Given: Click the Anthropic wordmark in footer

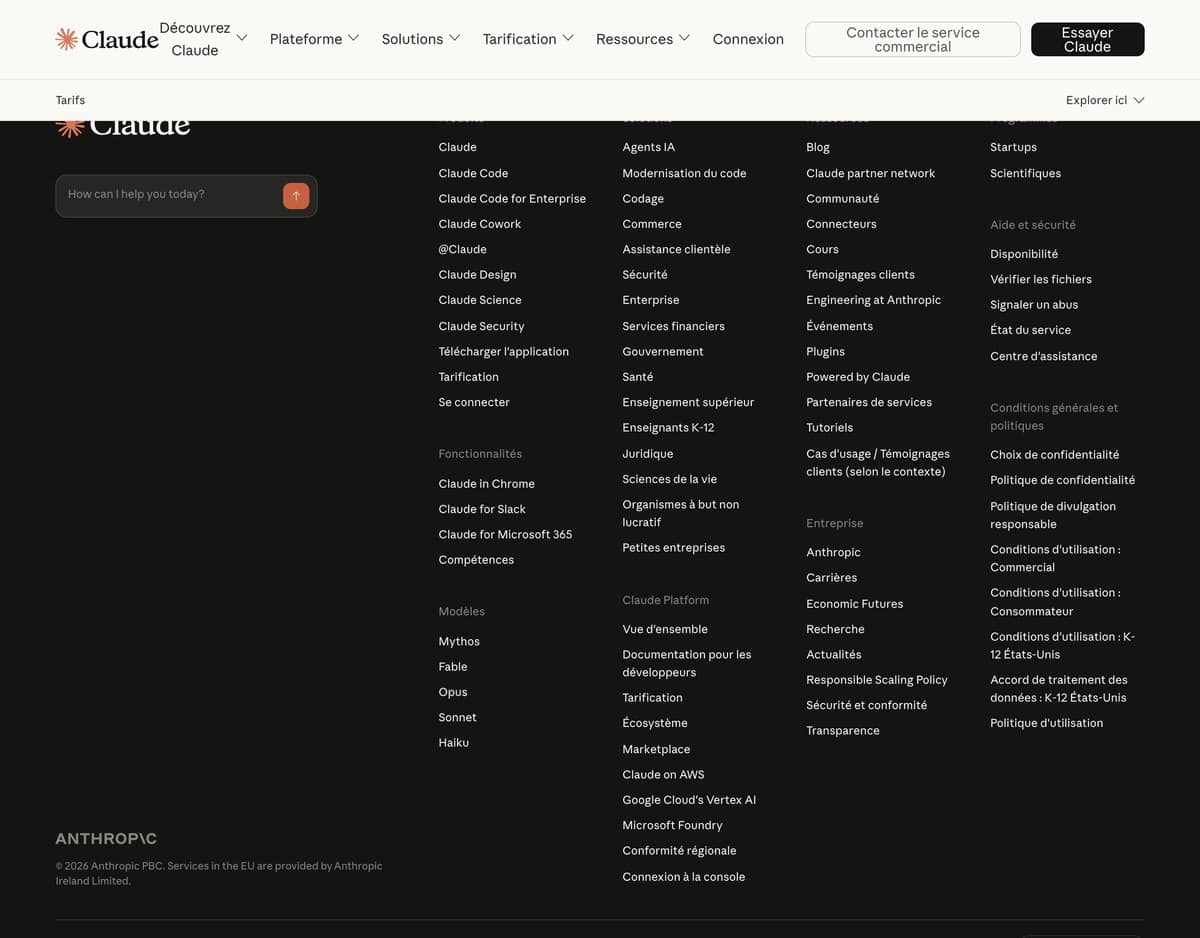Looking at the screenshot, I should click(x=106, y=838).
